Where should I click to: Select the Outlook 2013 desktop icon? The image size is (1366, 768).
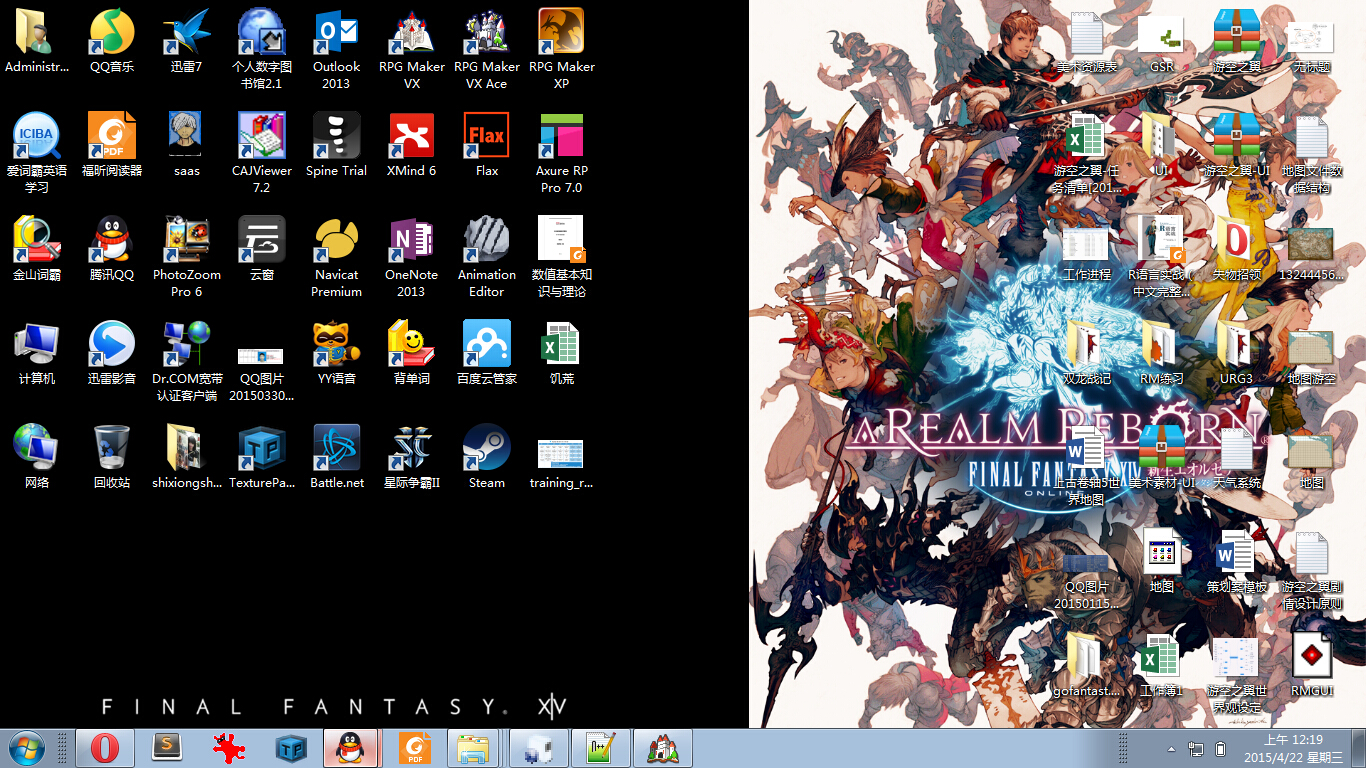coord(337,50)
